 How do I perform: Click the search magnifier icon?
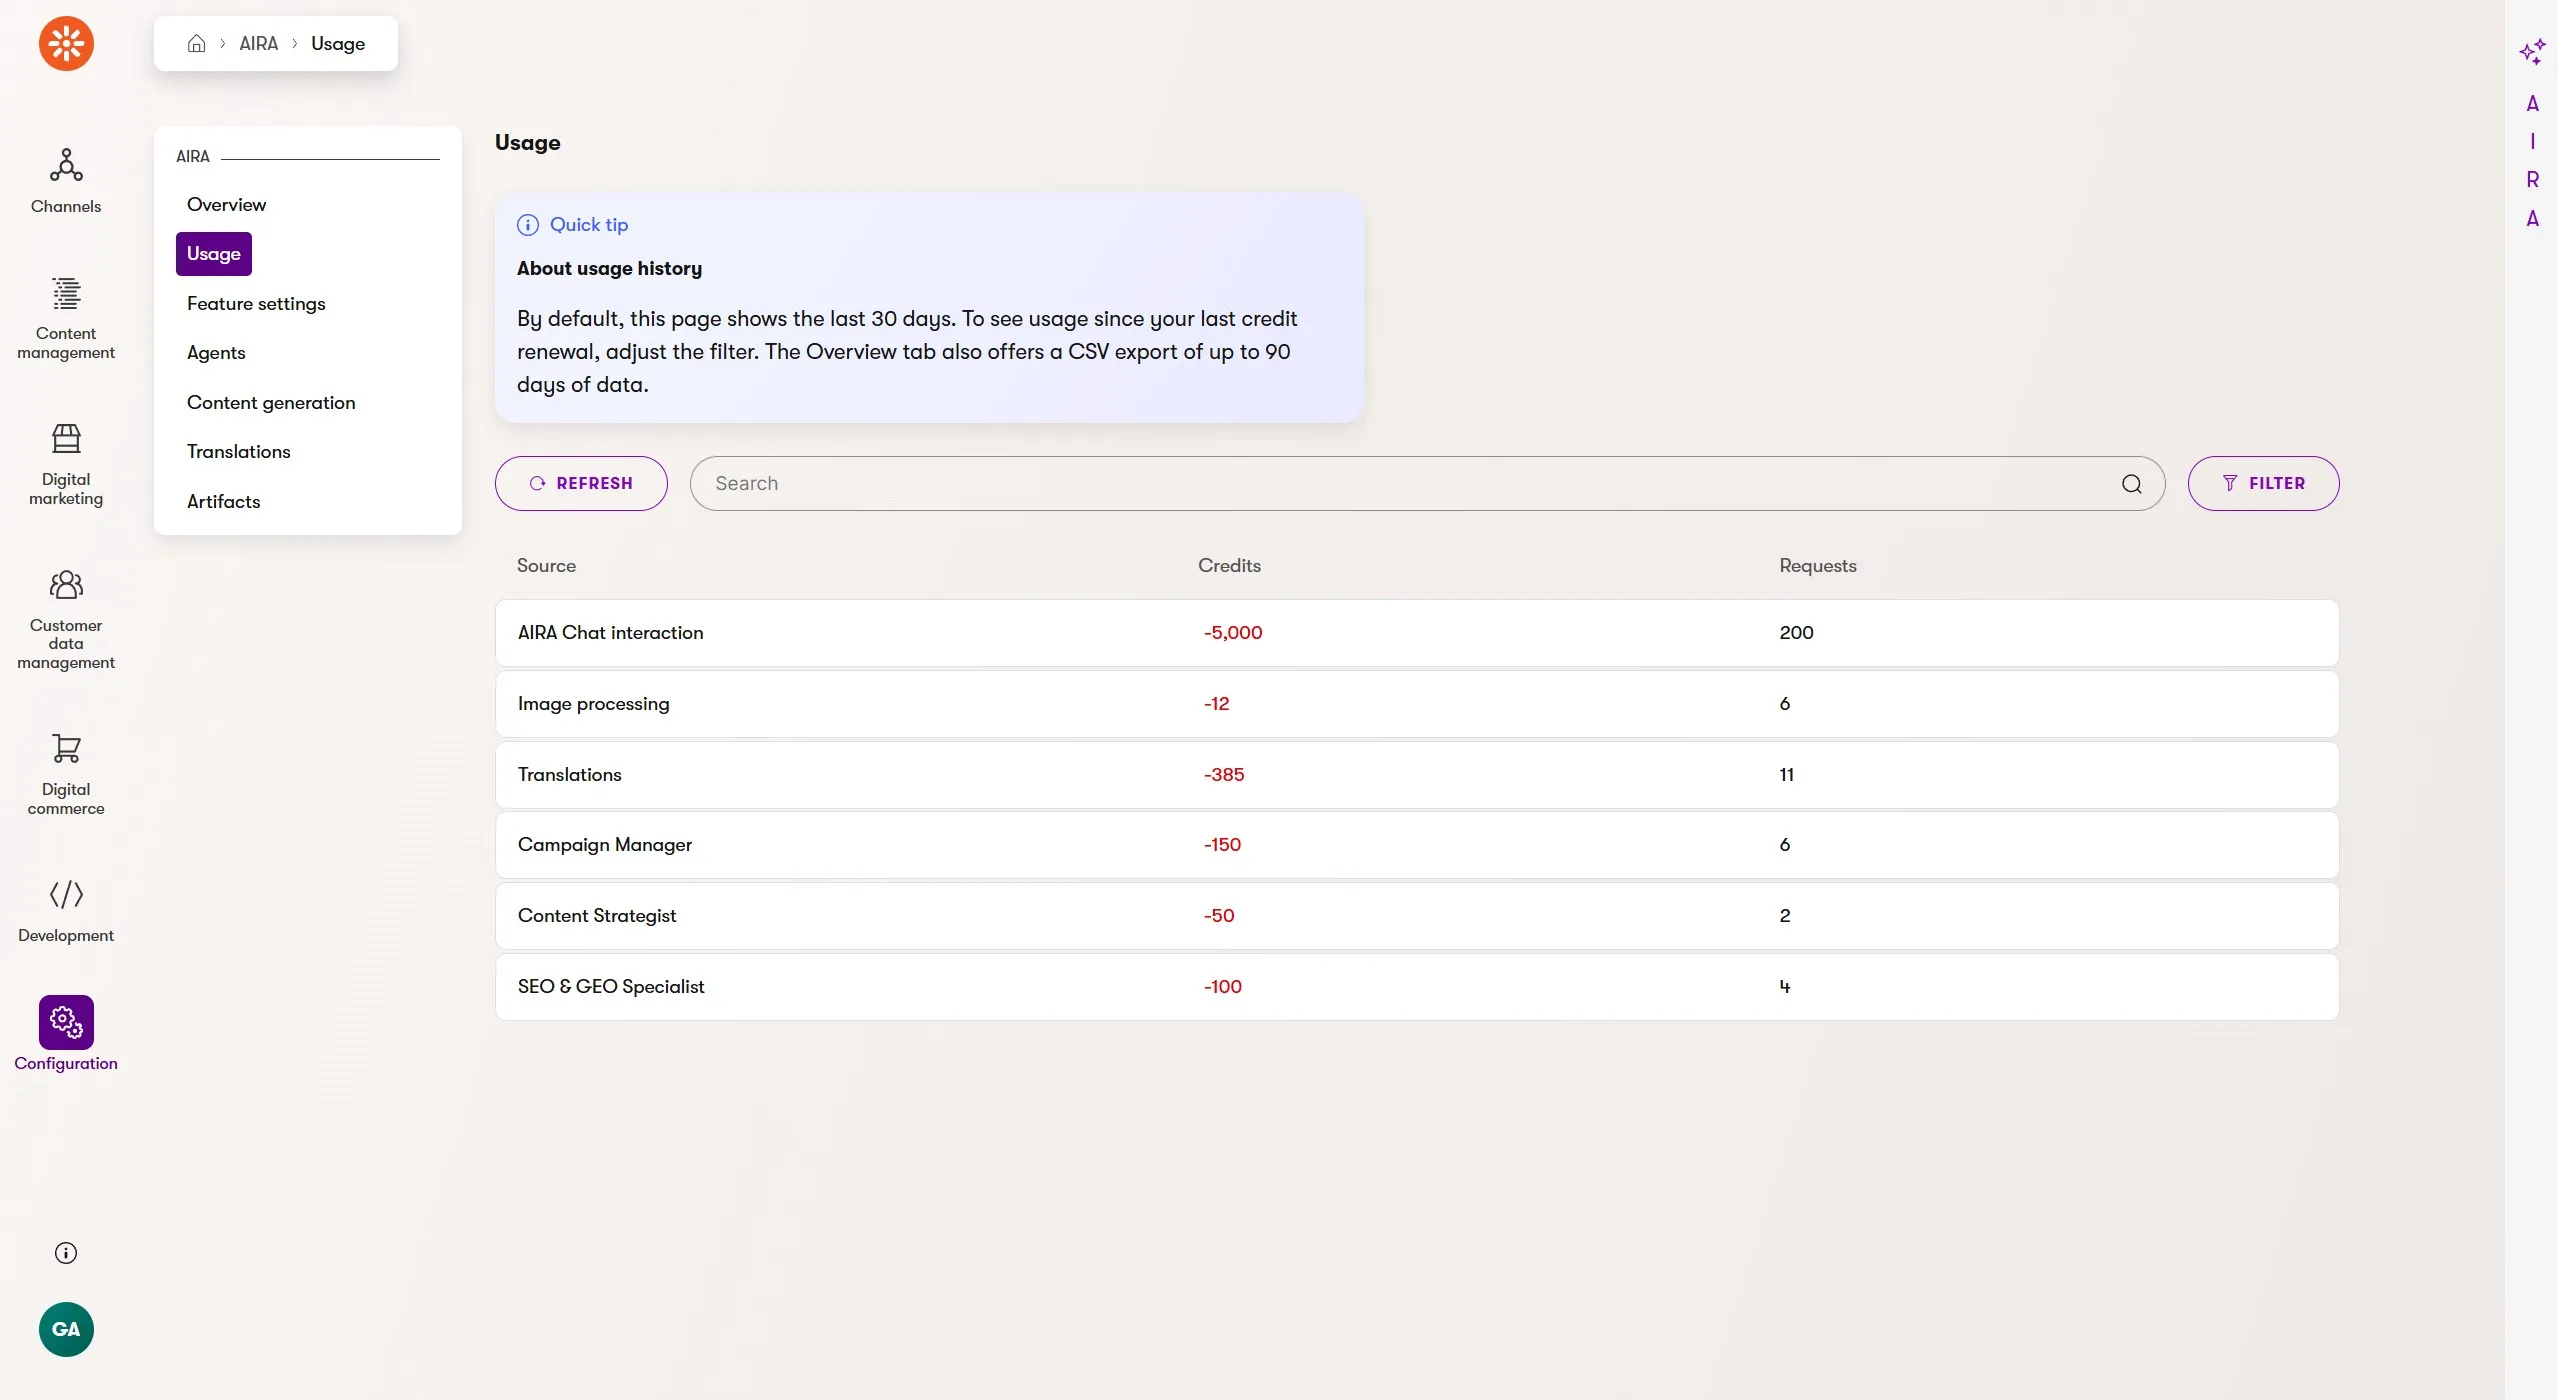(x=2131, y=484)
